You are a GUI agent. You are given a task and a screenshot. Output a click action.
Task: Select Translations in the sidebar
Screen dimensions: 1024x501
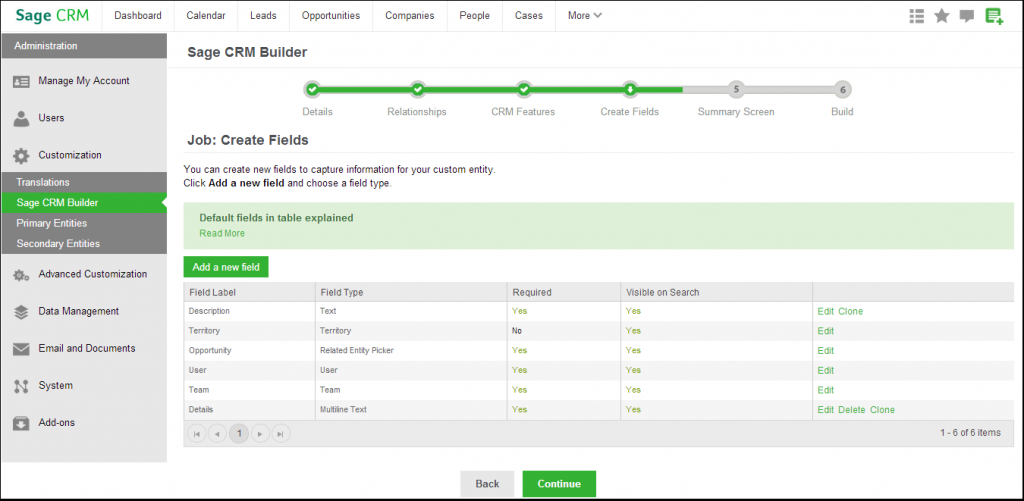(84, 182)
